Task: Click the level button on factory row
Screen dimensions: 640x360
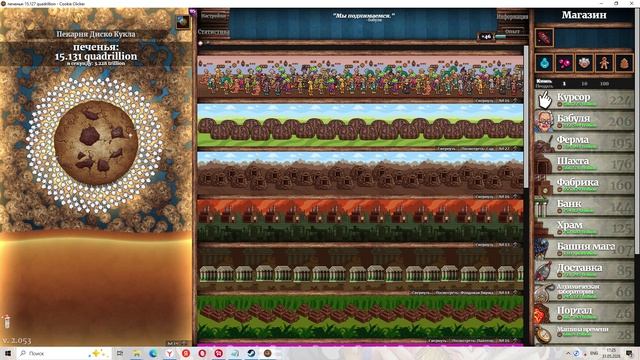Action: (x=504, y=245)
